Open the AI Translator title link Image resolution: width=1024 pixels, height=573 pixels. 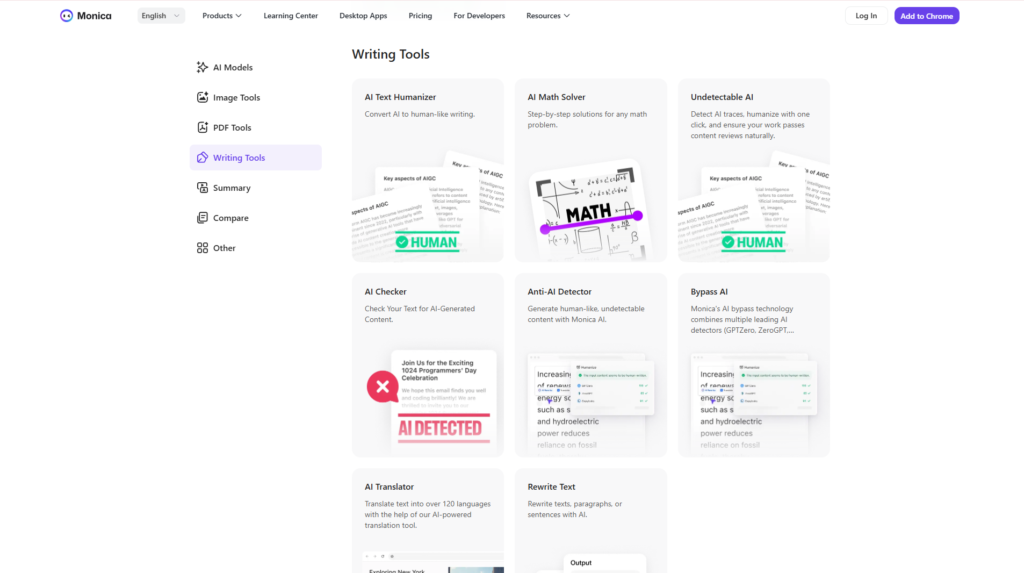point(389,487)
